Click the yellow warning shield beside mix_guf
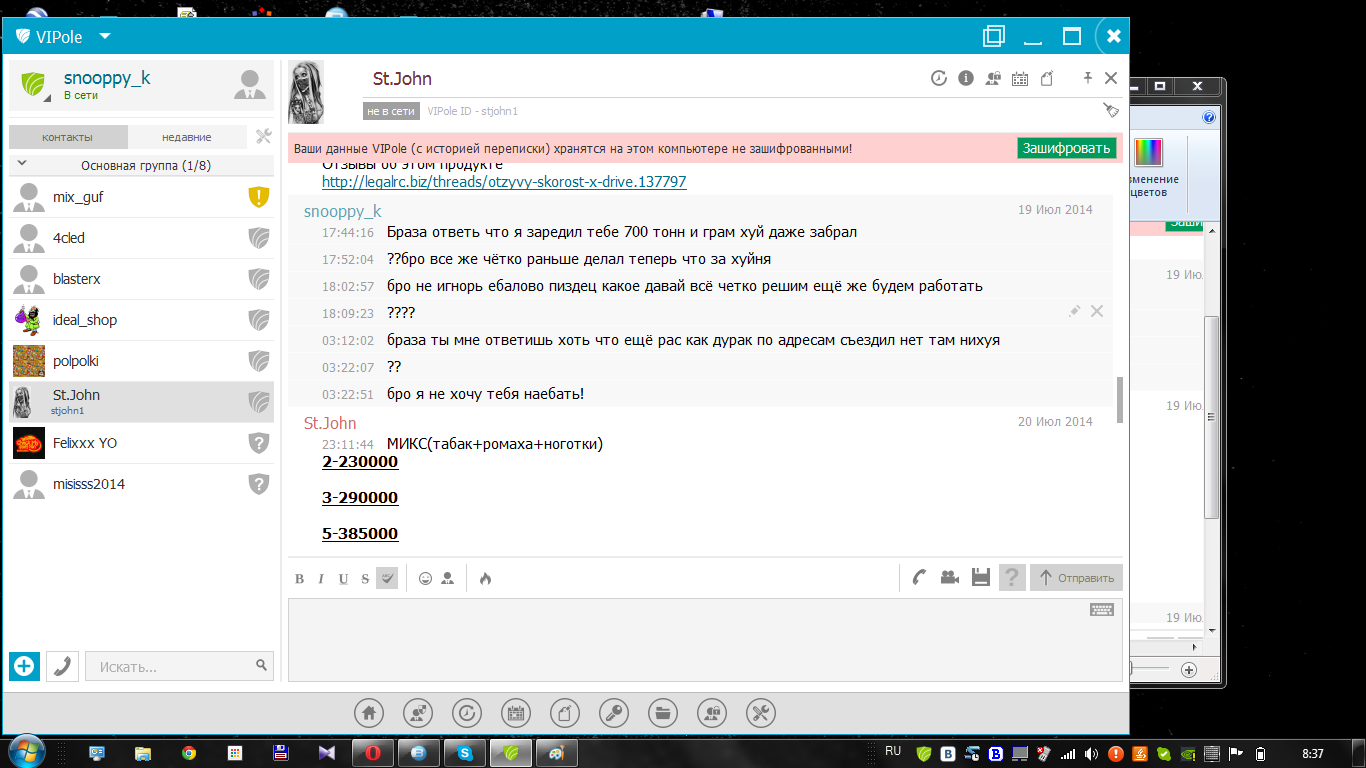1366x768 pixels. [259, 197]
